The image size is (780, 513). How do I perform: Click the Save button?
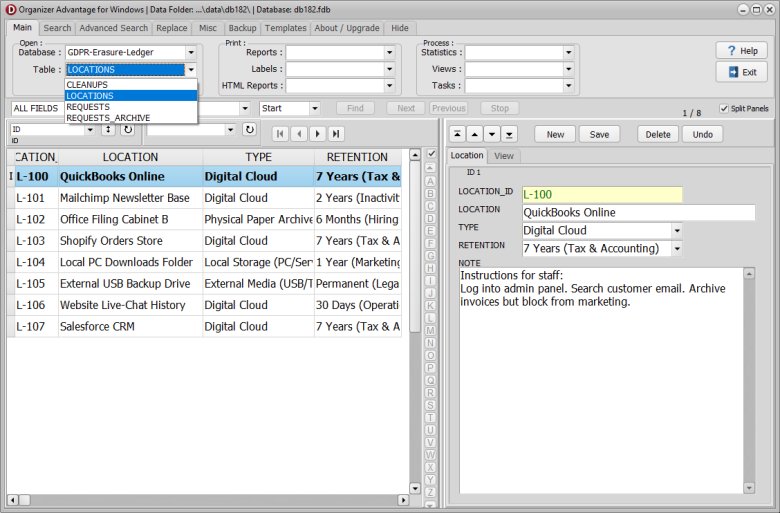[x=599, y=134]
